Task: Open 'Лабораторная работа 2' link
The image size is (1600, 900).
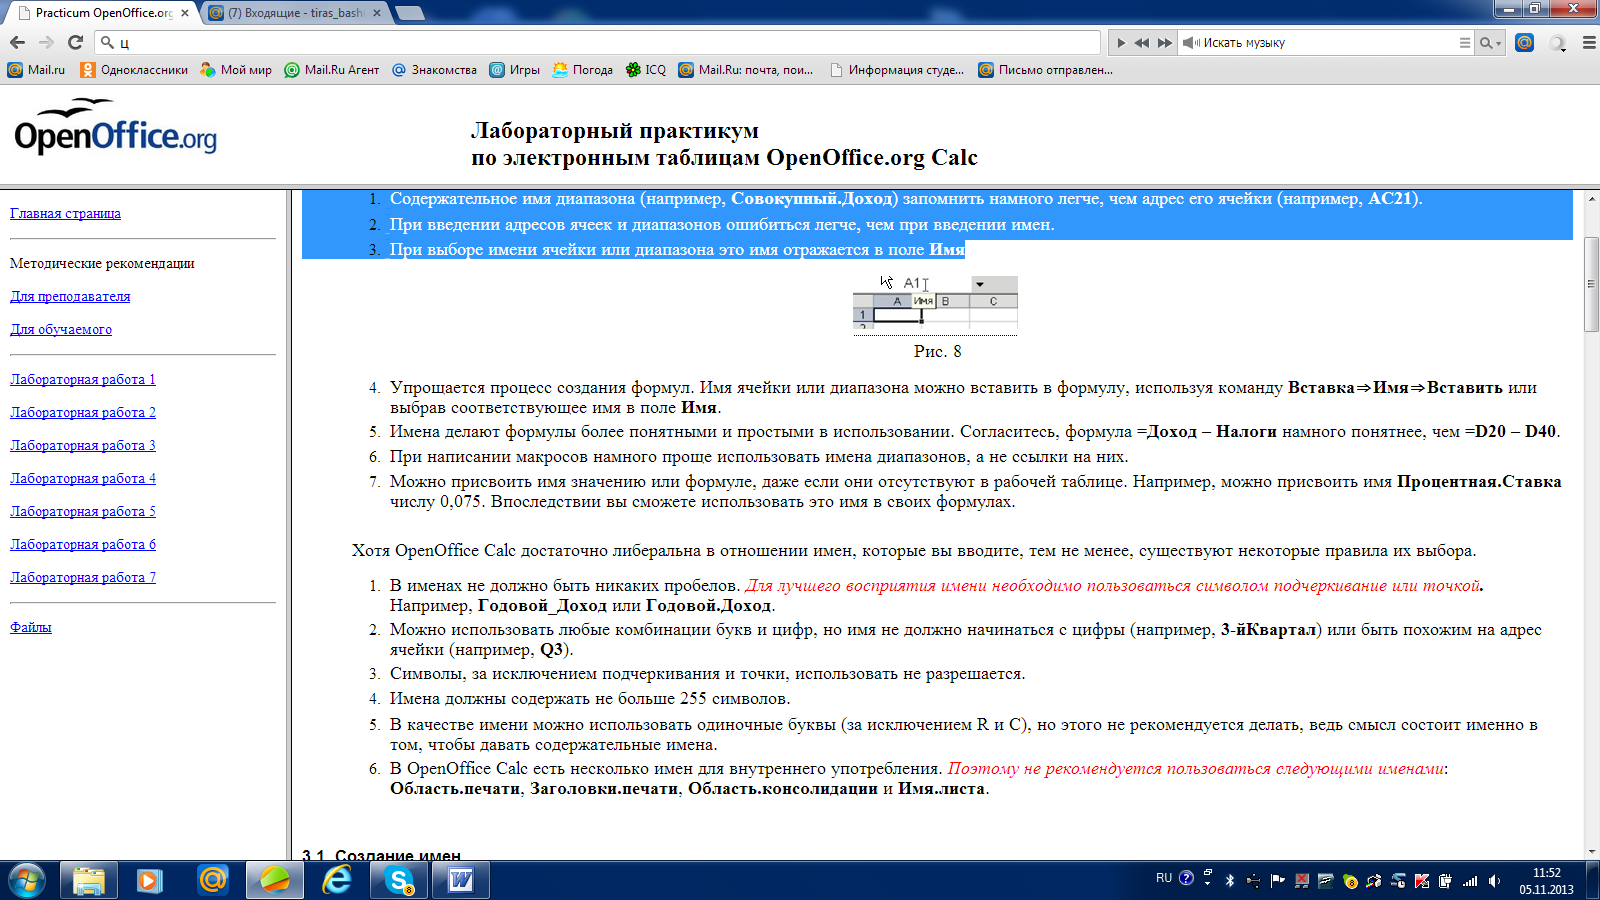Action: [83, 412]
